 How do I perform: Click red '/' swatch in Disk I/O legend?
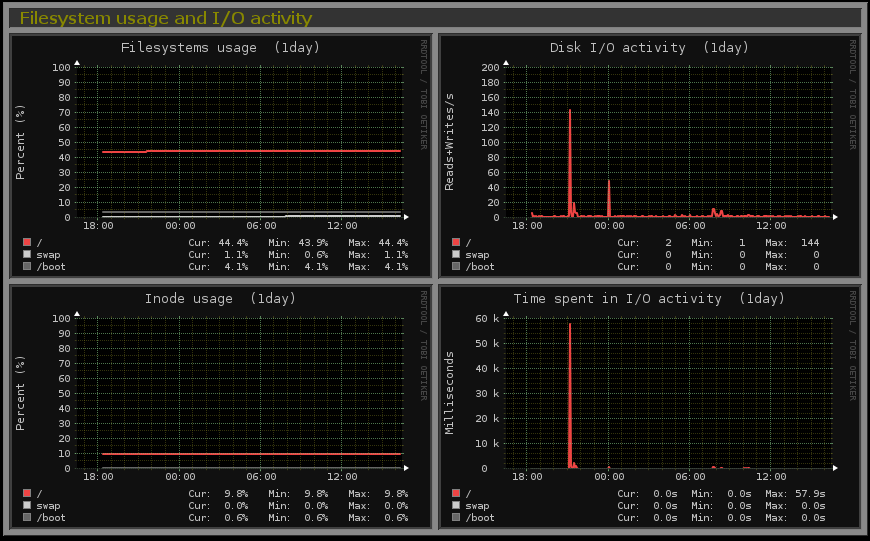(x=456, y=242)
